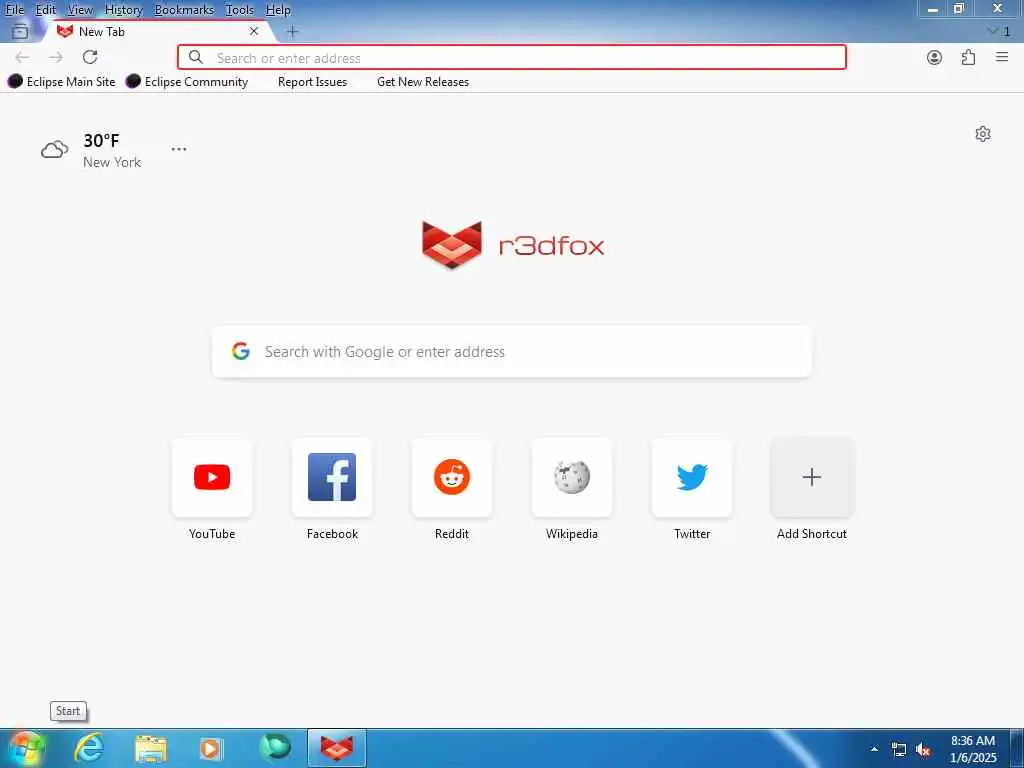This screenshot has width=1024, height=768.
Task: Toggle the muted volume tray icon
Action: click(x=923, y=750)
